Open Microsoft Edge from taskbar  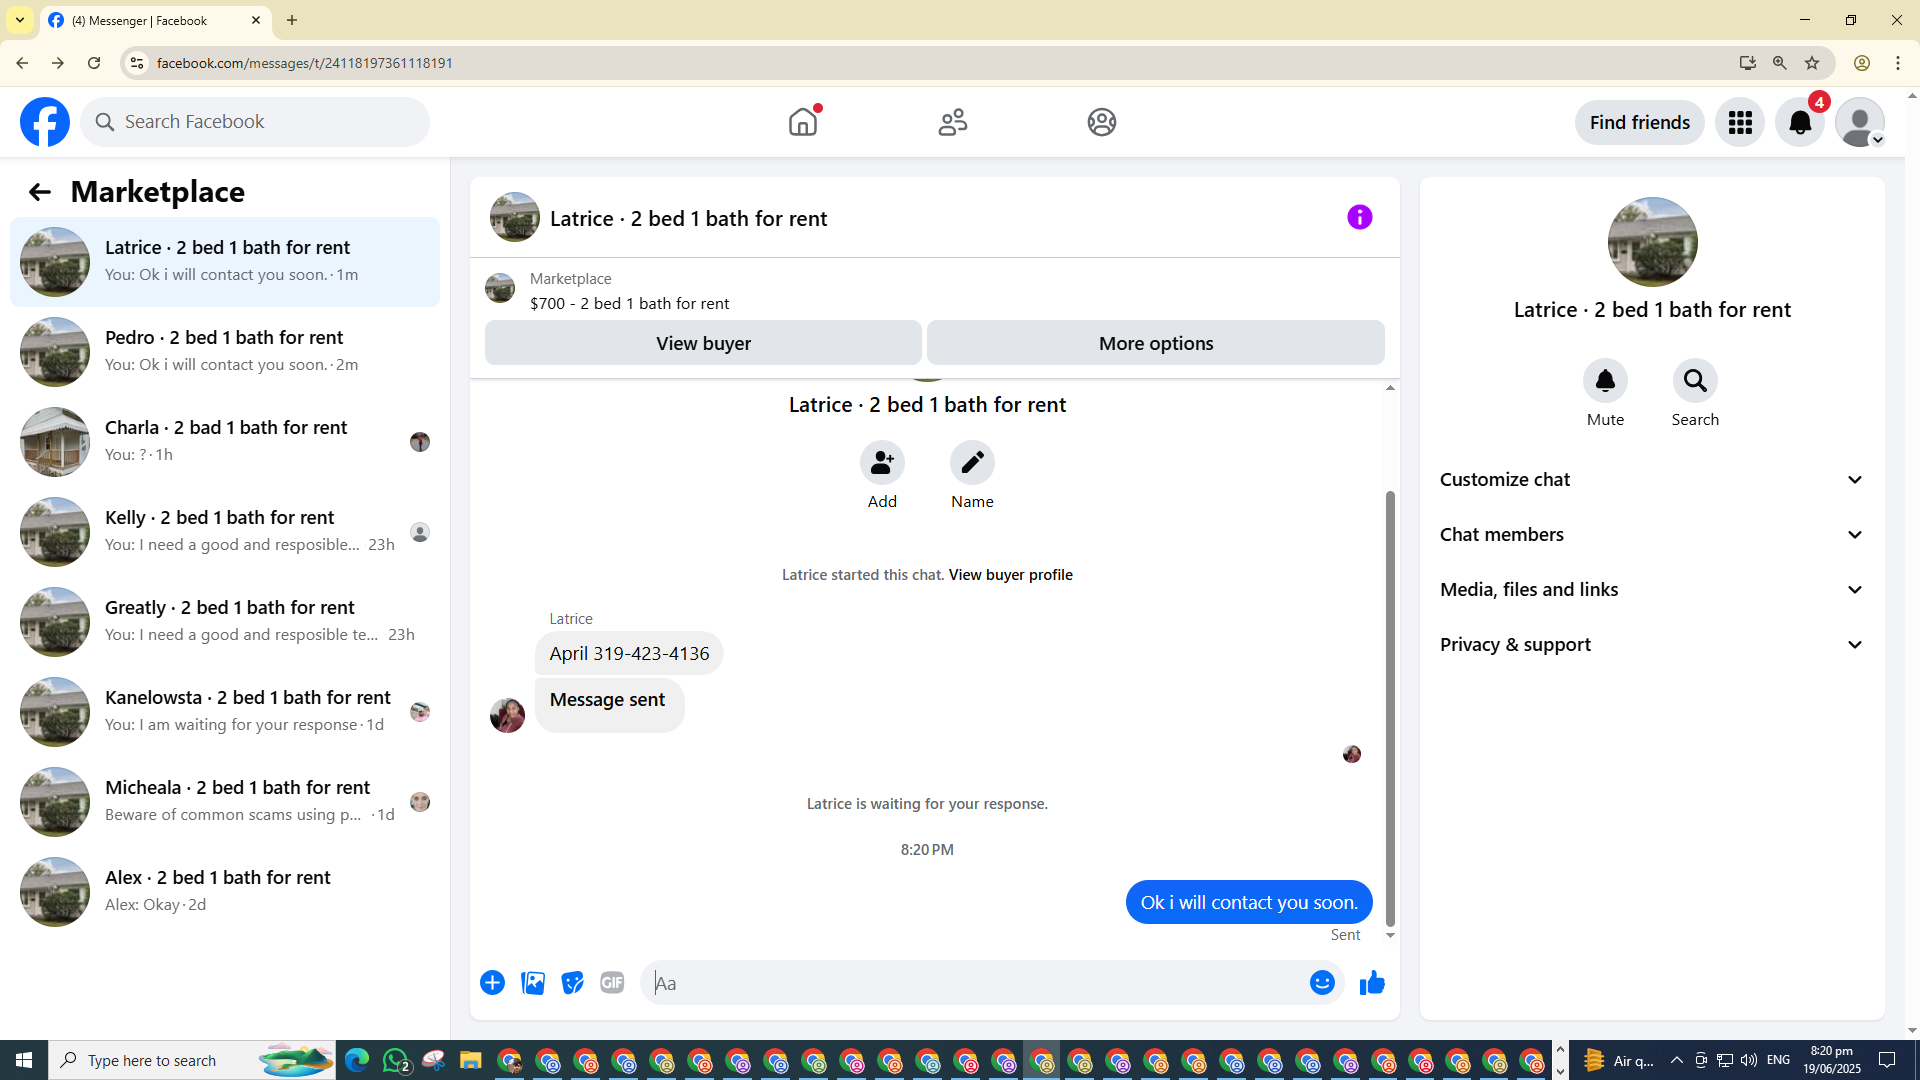(x=357, y=1060)
